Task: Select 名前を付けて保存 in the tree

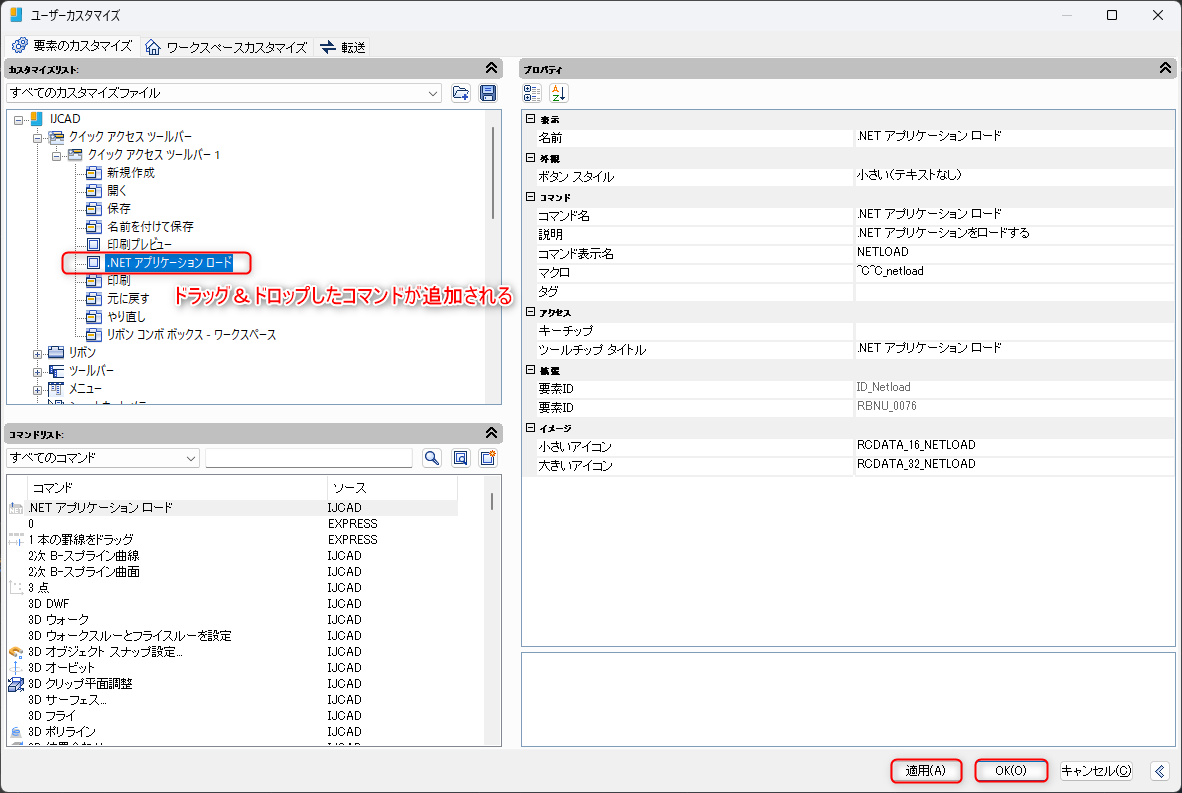Action: click(x=150, y=226)
